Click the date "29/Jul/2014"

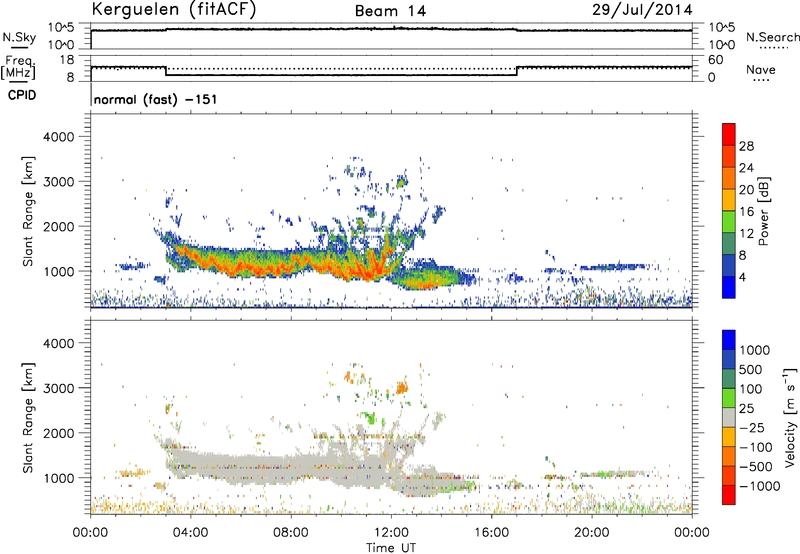642,10
